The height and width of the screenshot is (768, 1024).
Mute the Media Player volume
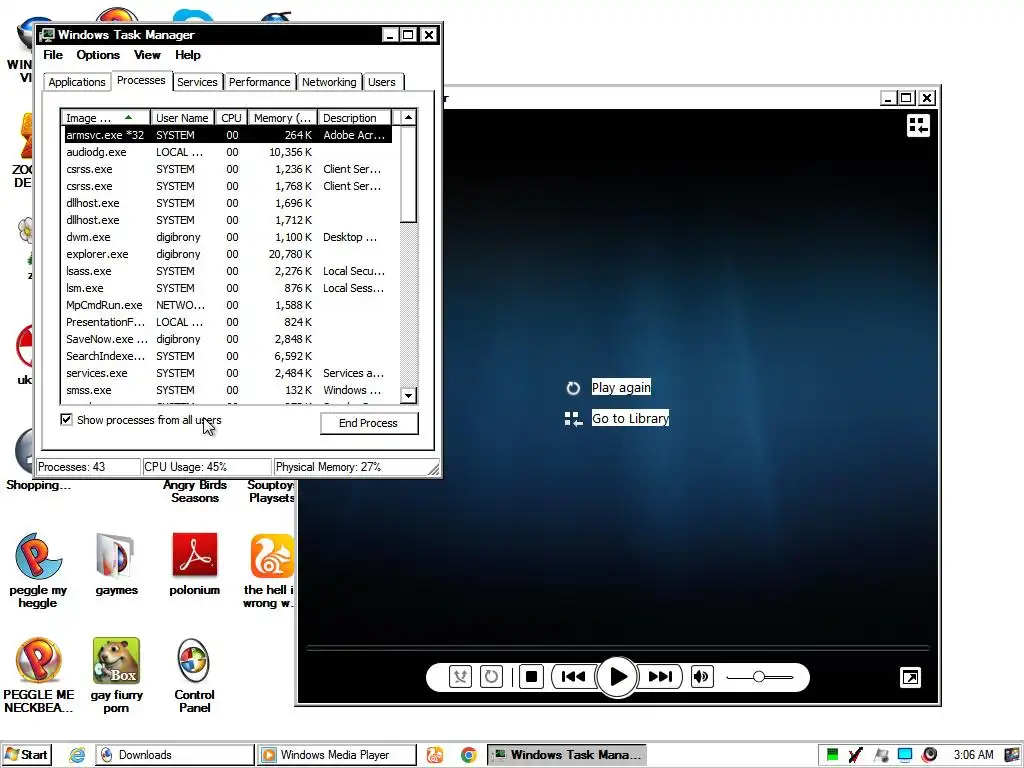(702, 677)
